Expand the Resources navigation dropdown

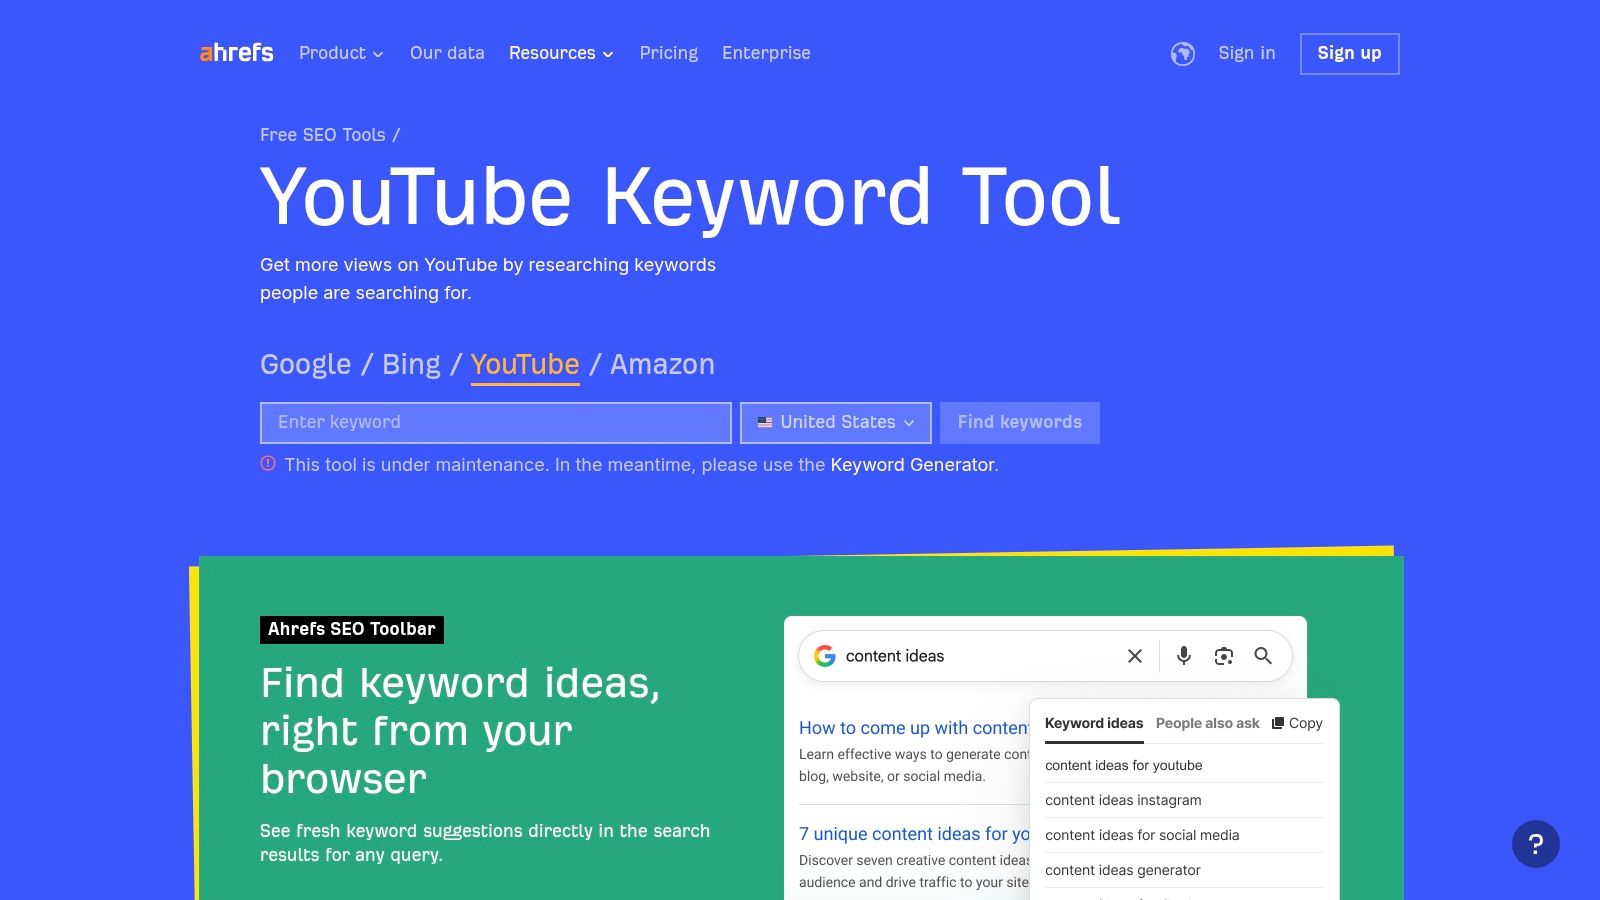560,53
